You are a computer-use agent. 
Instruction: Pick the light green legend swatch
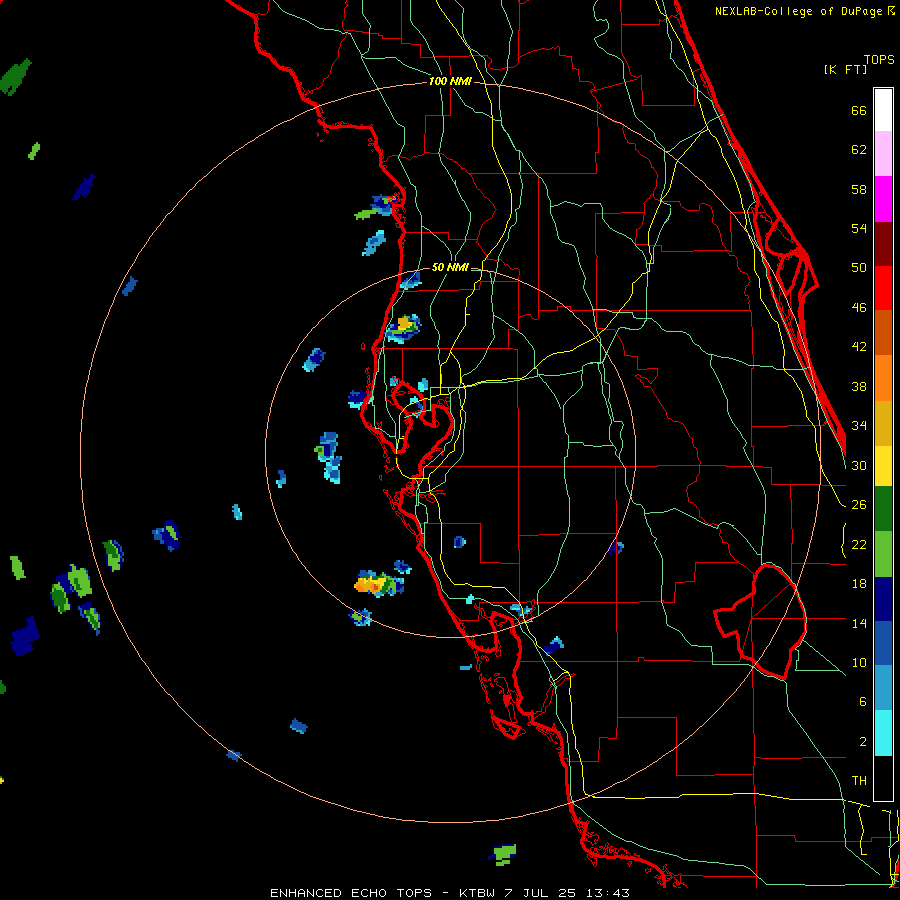tap(883, 554)
